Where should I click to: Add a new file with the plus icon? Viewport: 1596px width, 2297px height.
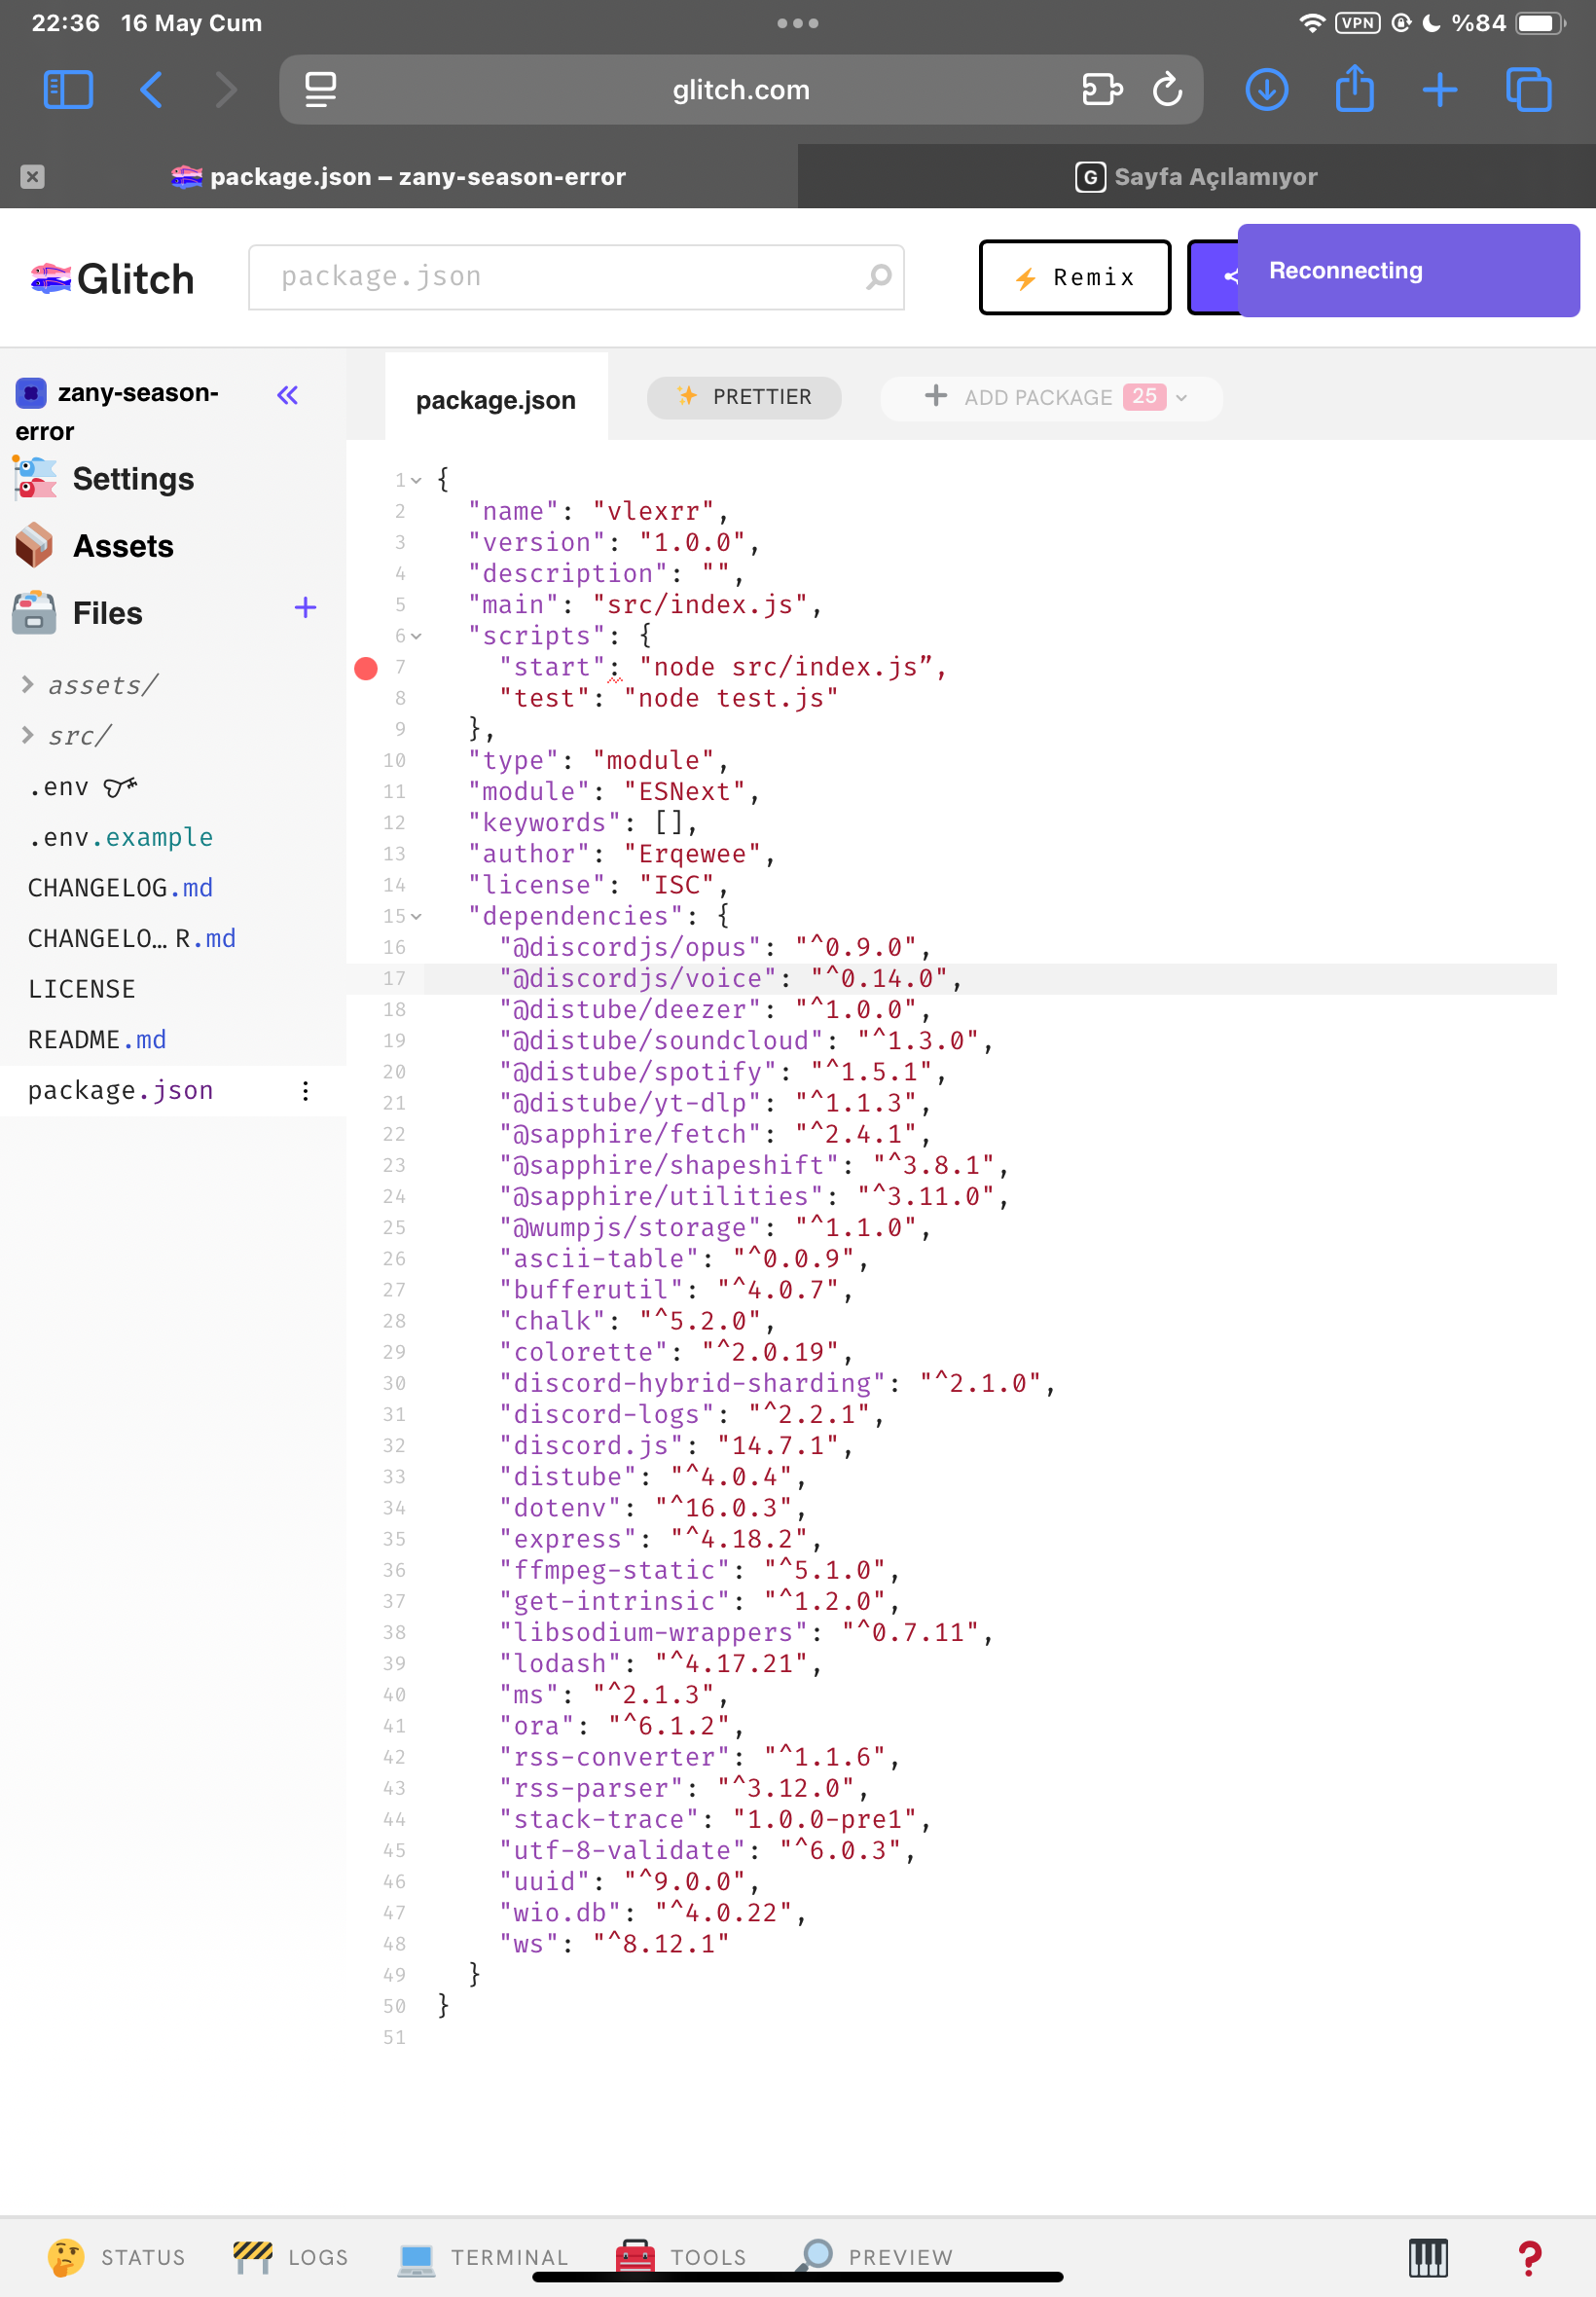[305, 608]
